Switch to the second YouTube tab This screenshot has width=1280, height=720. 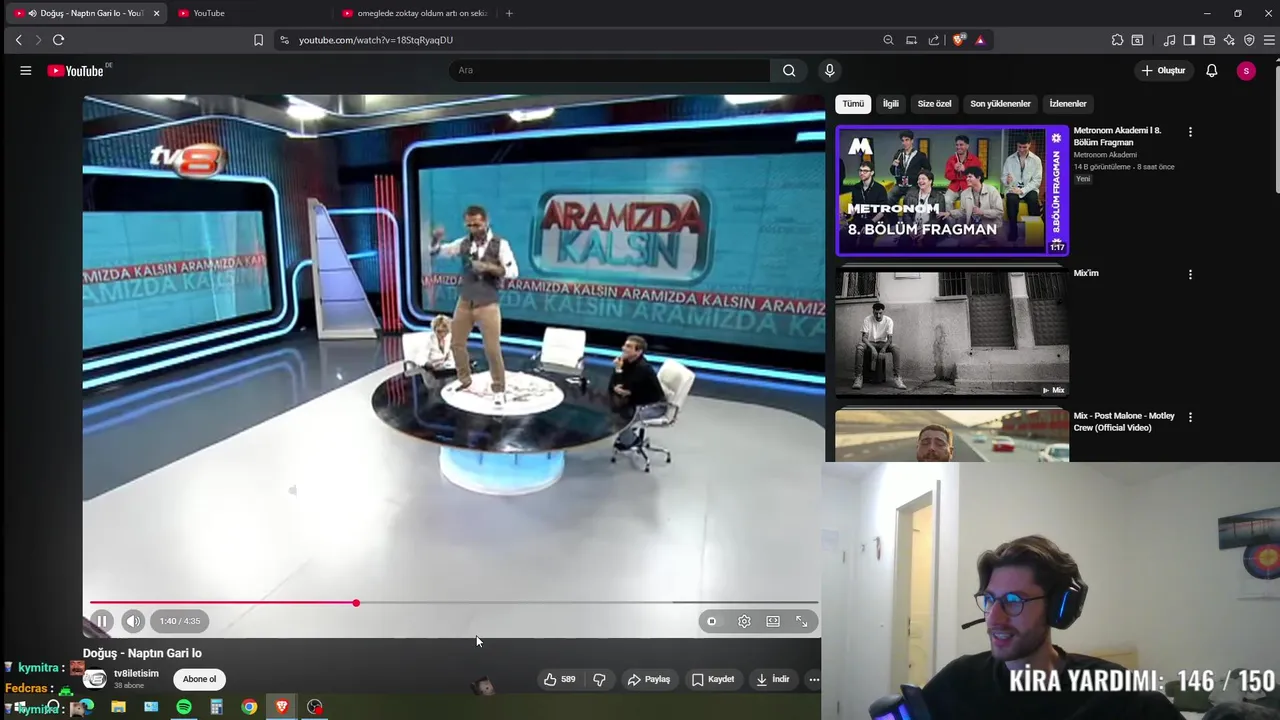(x=250, y=13)
